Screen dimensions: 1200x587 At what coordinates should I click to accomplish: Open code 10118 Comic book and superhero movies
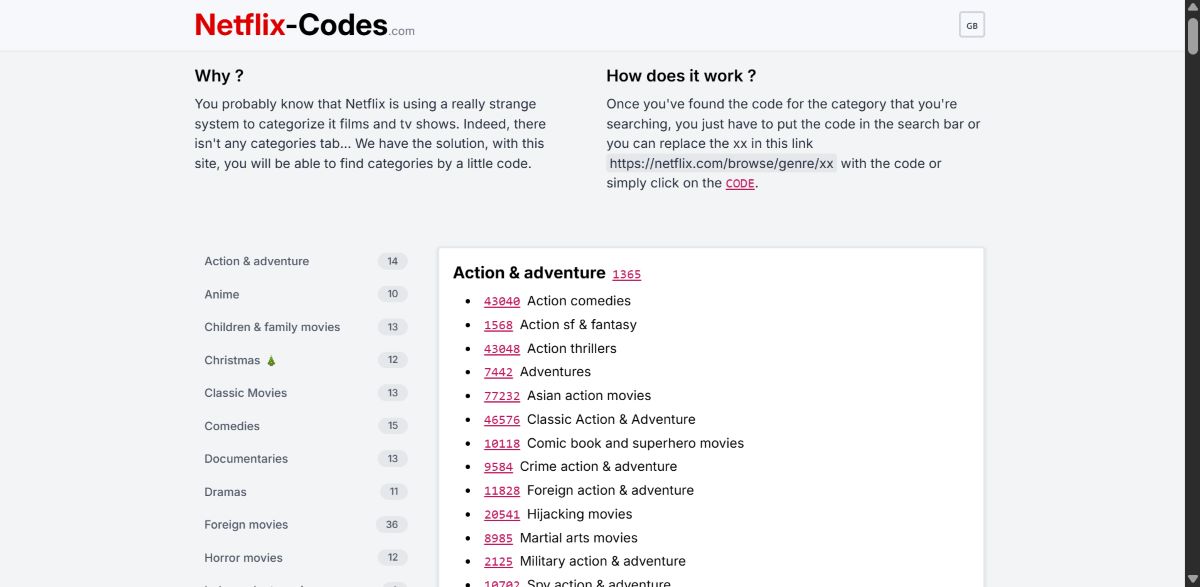coord(502,443)
